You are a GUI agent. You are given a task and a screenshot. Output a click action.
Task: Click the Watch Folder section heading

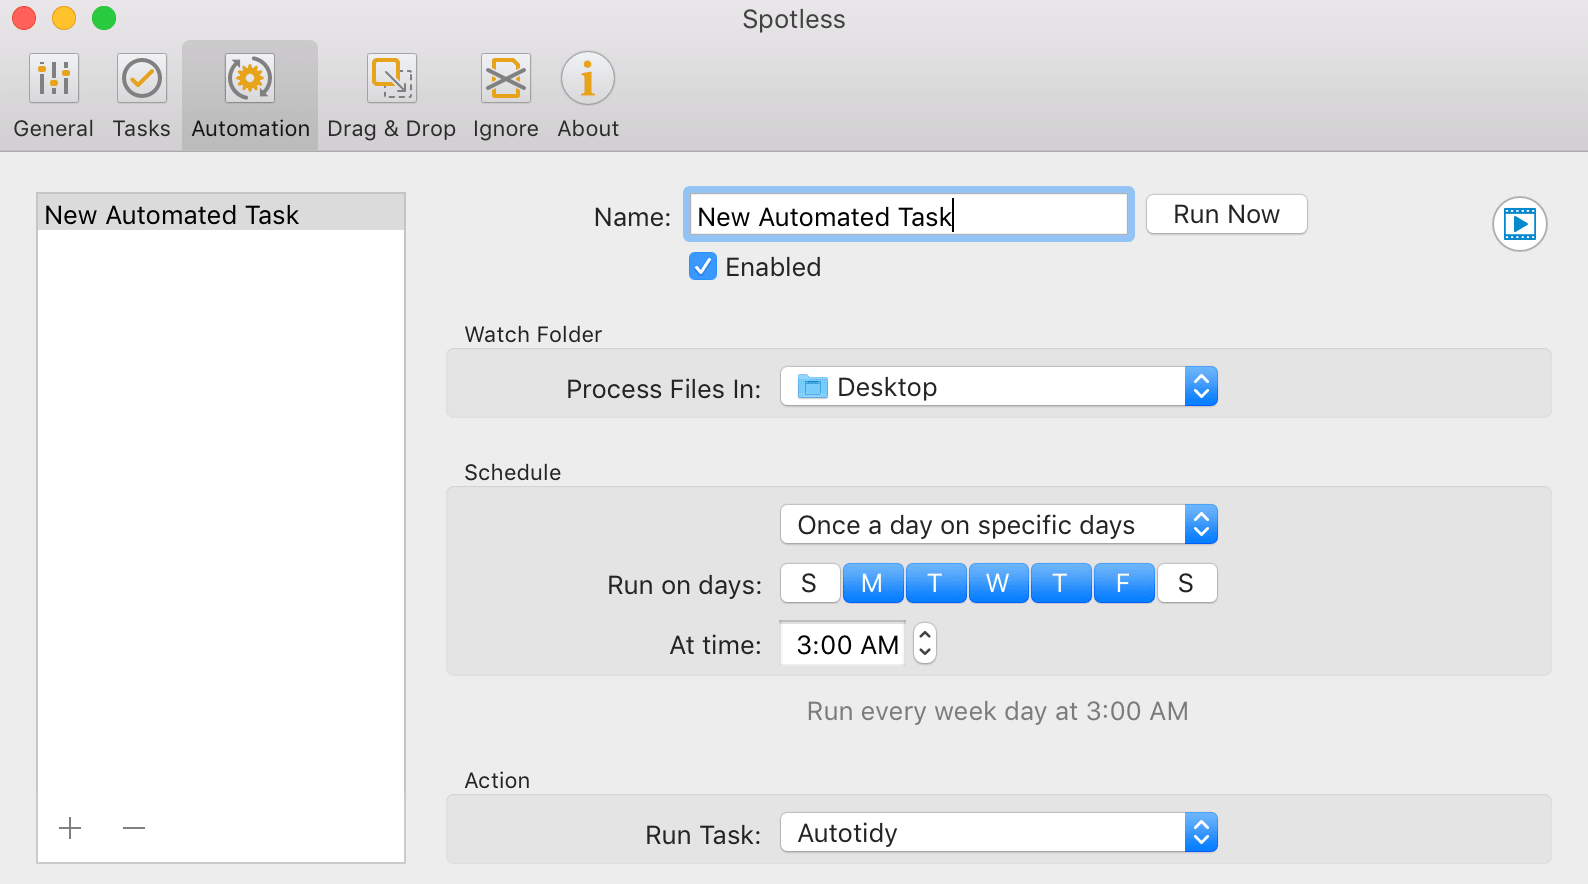(x=533, y=335)
